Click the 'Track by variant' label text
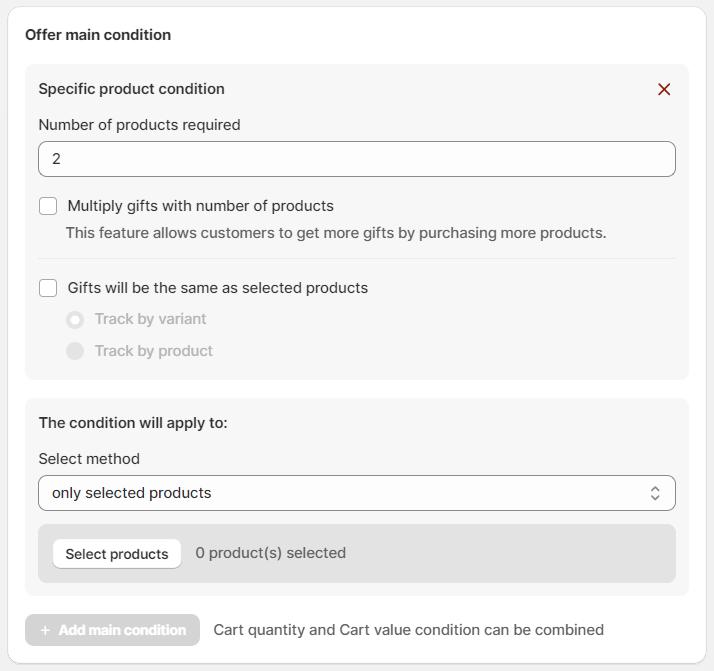The image size is (714, 671). coord(150,319)
